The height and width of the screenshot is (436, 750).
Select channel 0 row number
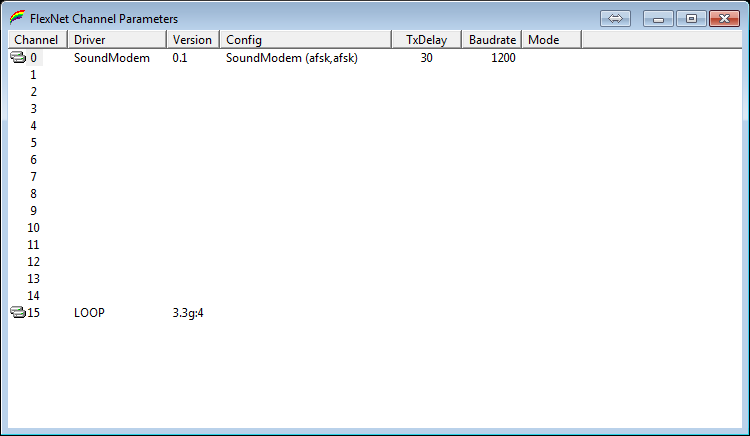[x=33, y=58]
